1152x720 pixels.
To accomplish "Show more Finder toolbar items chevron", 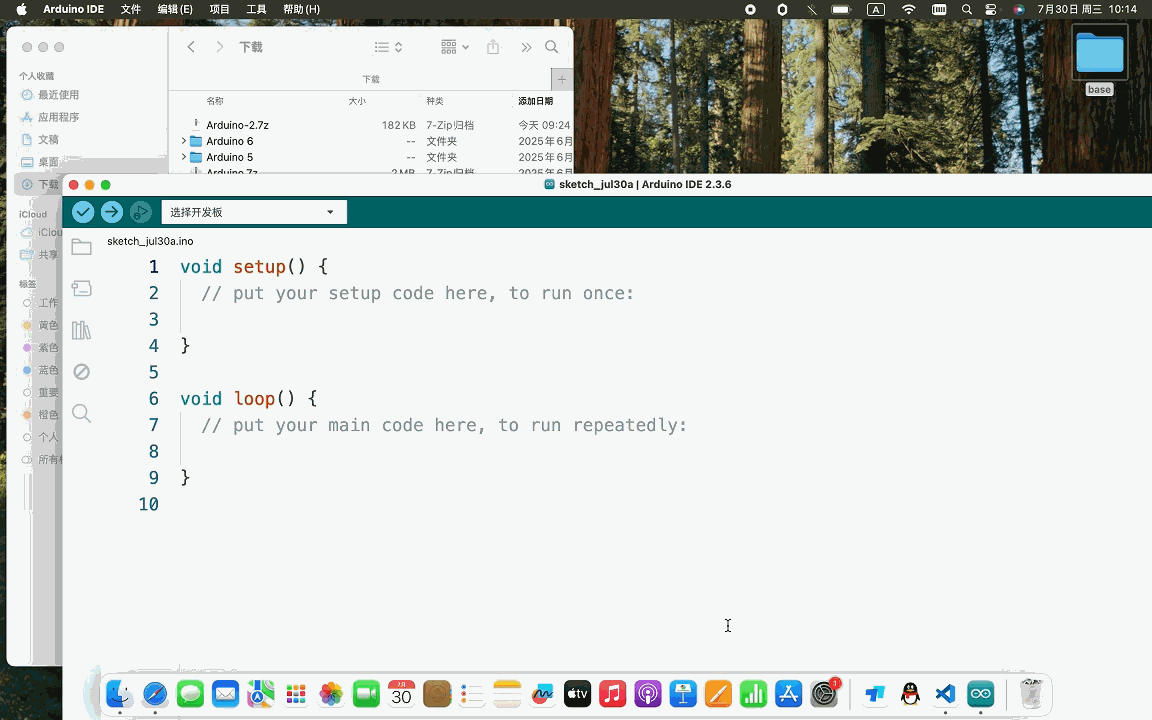I will coord(526,47).
